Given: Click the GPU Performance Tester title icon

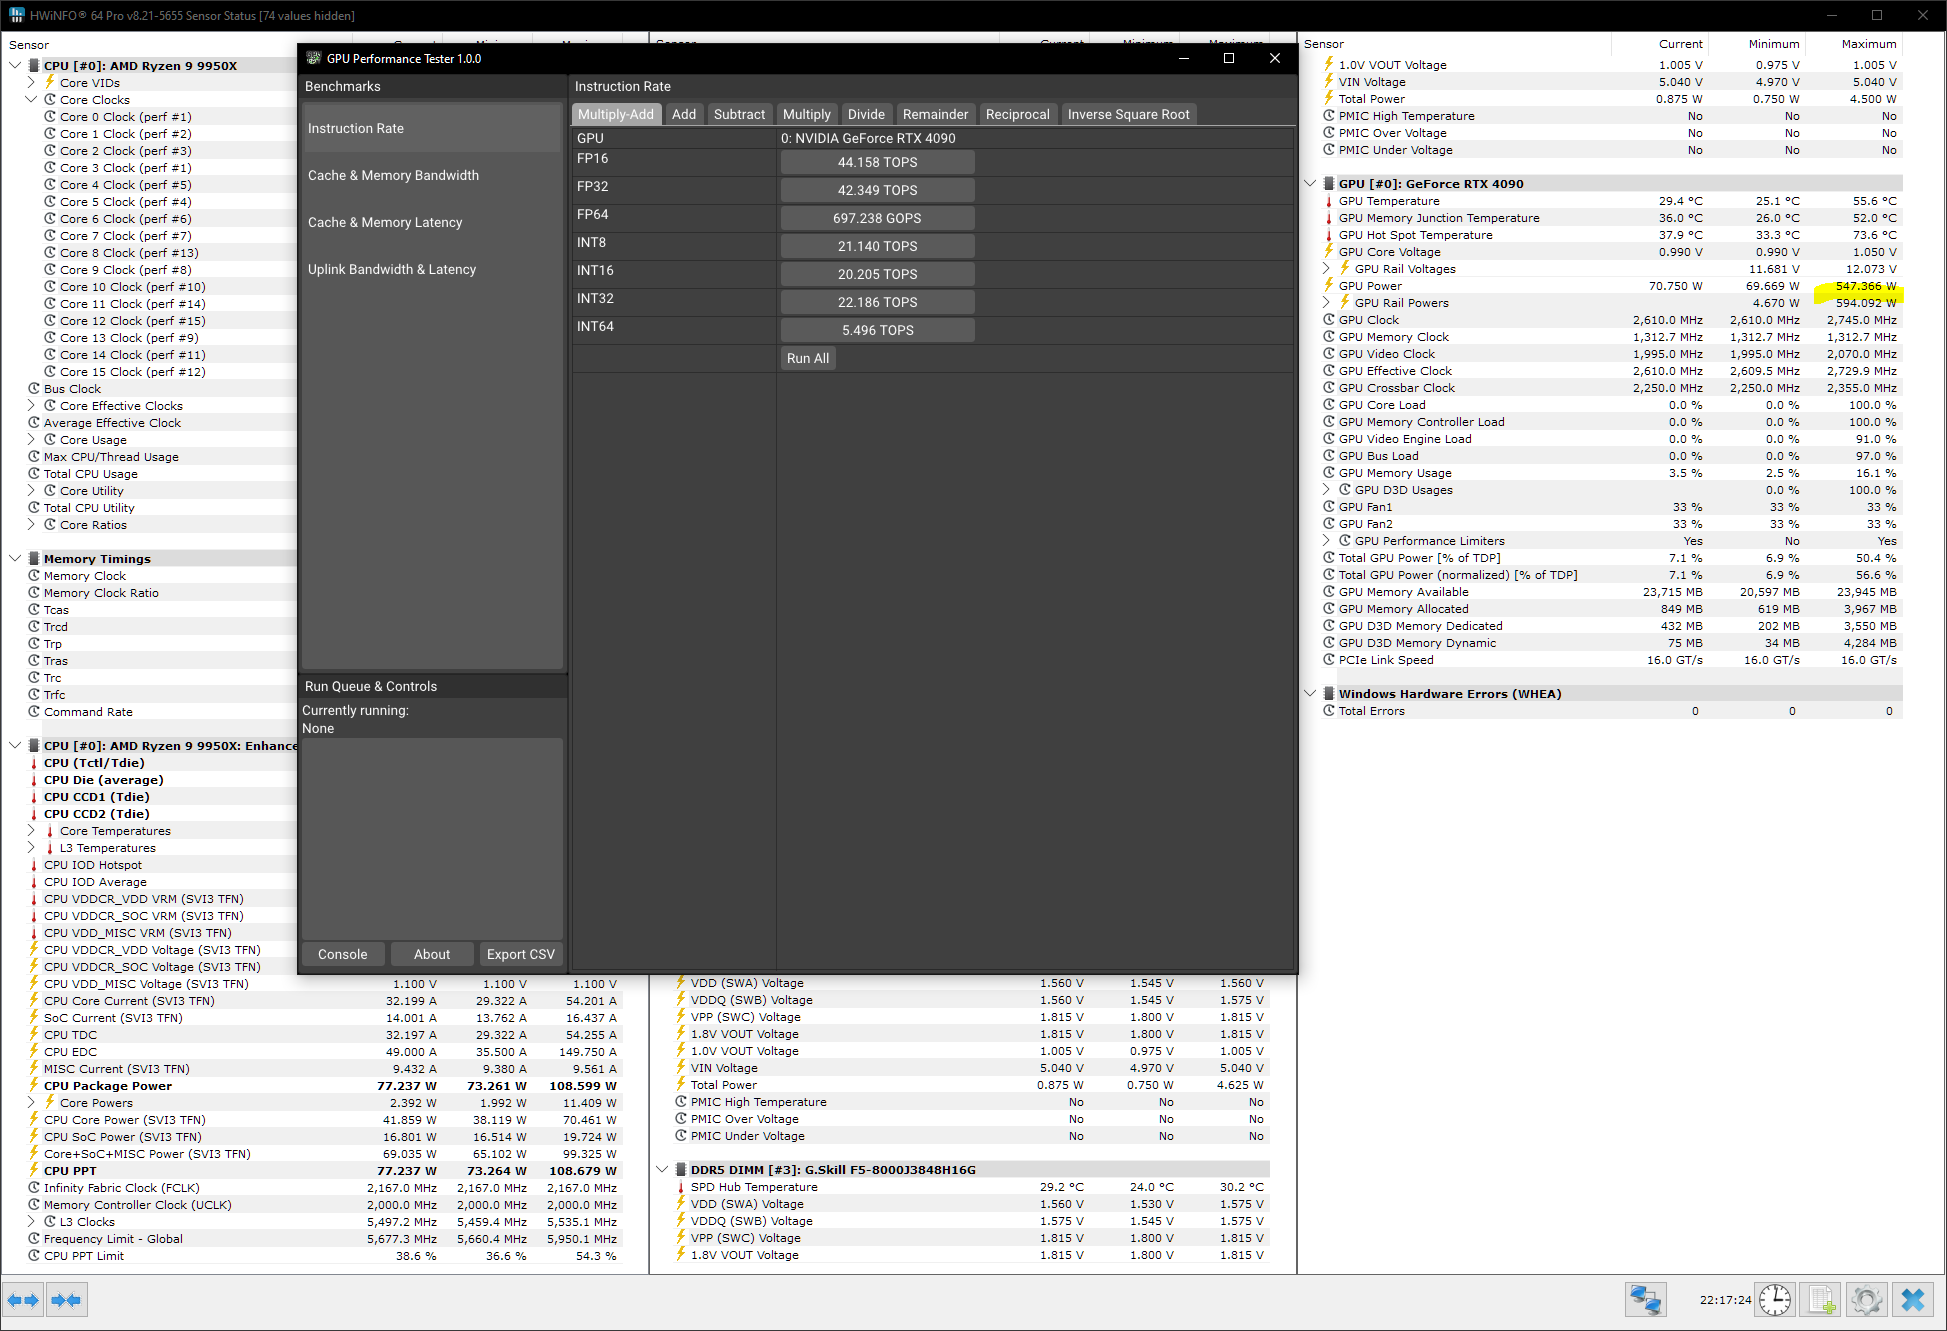Looking at the screenshot, I should (314, 58).
